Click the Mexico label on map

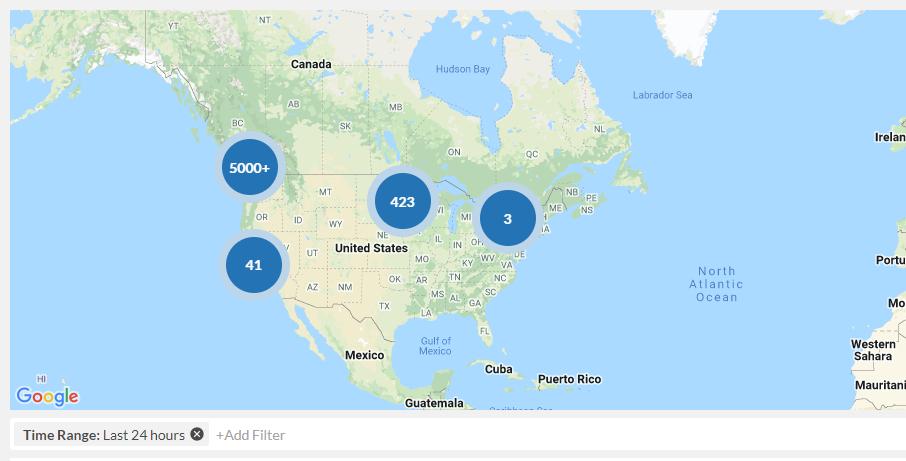coord(364,355)
